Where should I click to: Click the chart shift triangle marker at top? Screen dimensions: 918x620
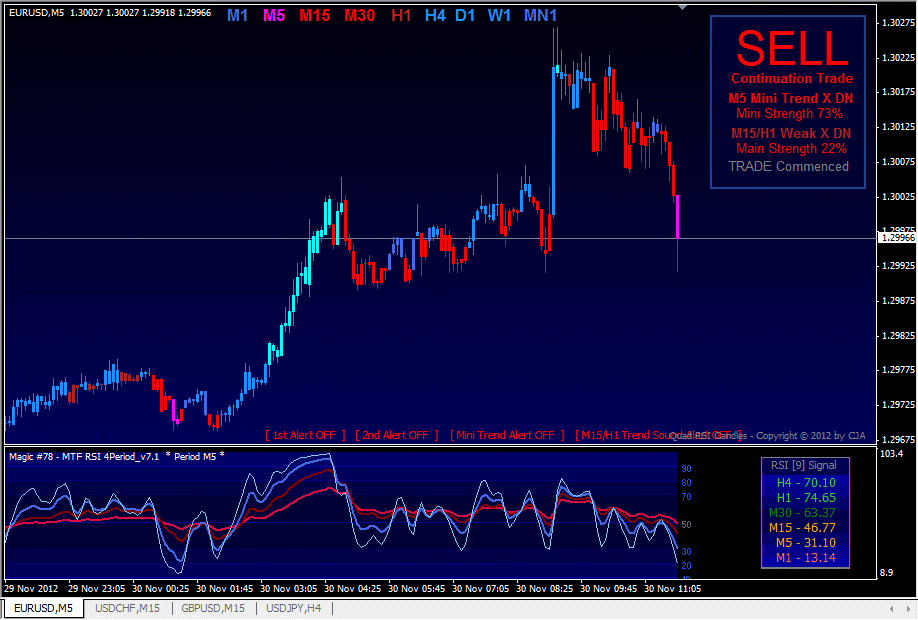pyautogui.click(x=682, y=7)
